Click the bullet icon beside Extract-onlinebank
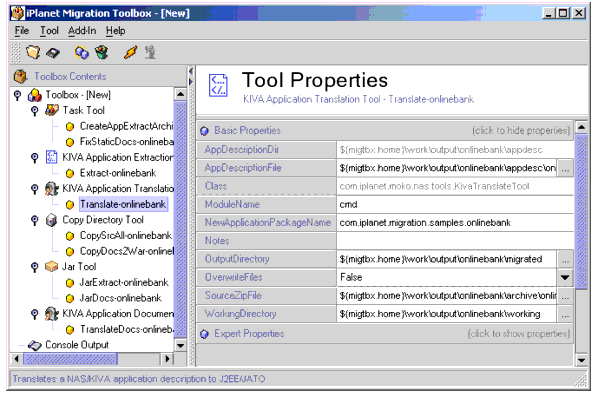 point(70,173)
